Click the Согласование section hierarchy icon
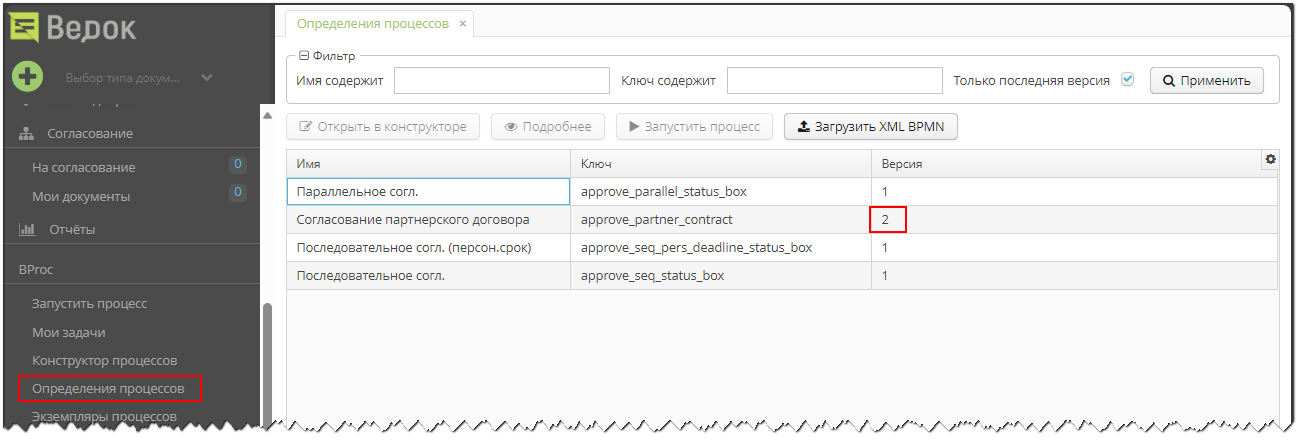This screenshot has width=1297, height=441. (28, 133)
